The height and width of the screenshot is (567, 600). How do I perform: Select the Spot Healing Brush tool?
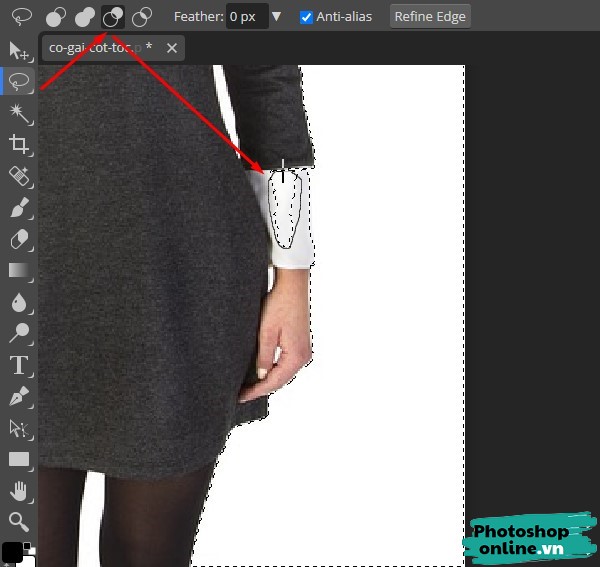click(18, 177)
